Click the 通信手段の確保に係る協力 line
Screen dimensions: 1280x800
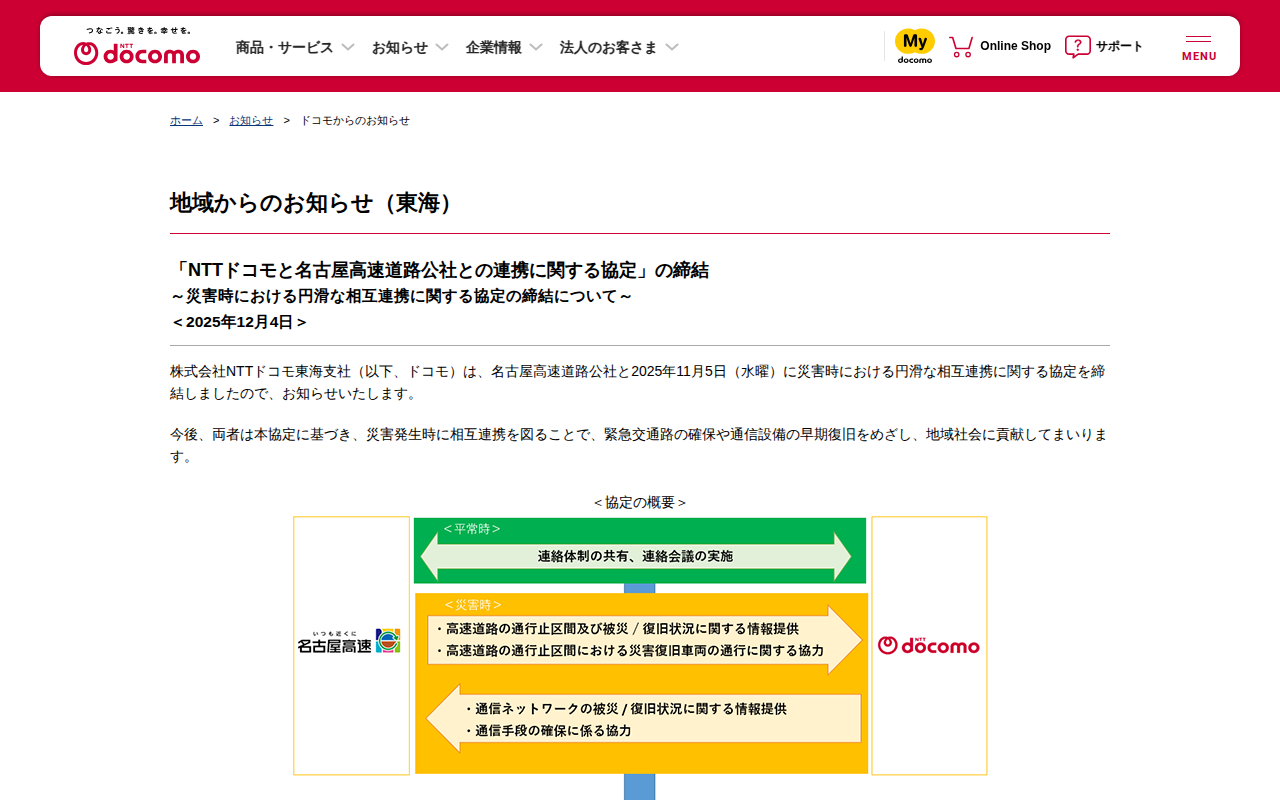click(547, 730)
